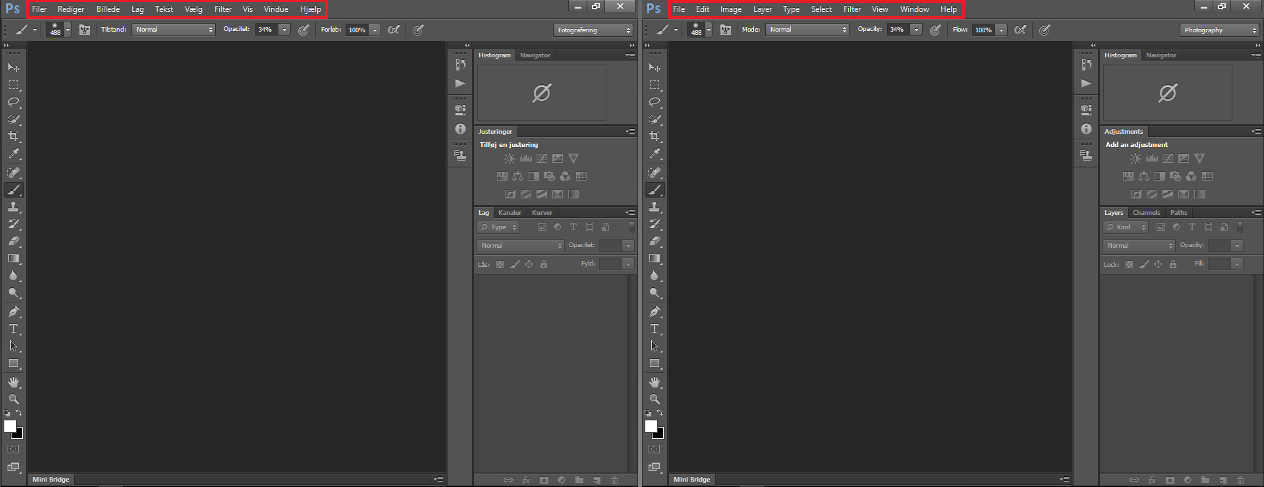Toggle pixel layer filter in the Lag panel
The image size is (1264, 487).
tap(541, 227)
